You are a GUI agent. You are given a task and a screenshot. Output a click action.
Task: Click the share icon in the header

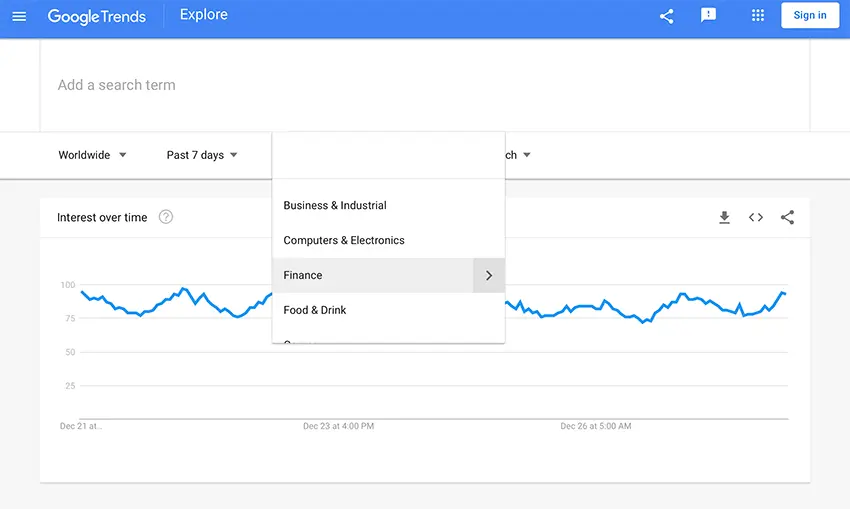667,16
